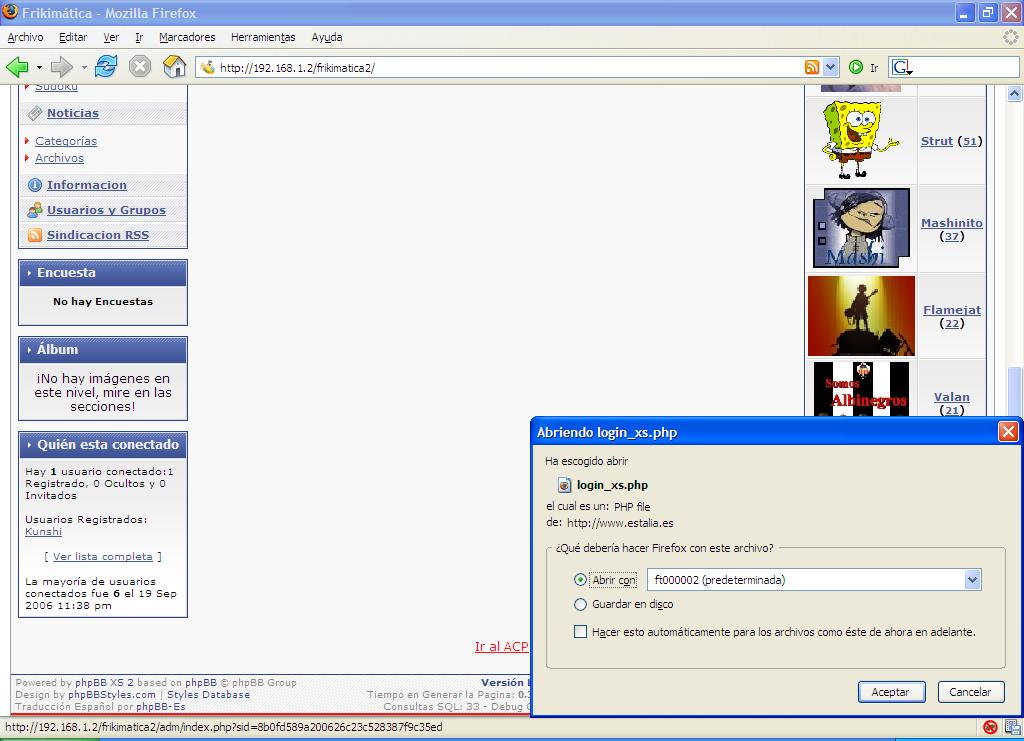Reload the page with the refresh icon
1024x741 pixels.
106,67
